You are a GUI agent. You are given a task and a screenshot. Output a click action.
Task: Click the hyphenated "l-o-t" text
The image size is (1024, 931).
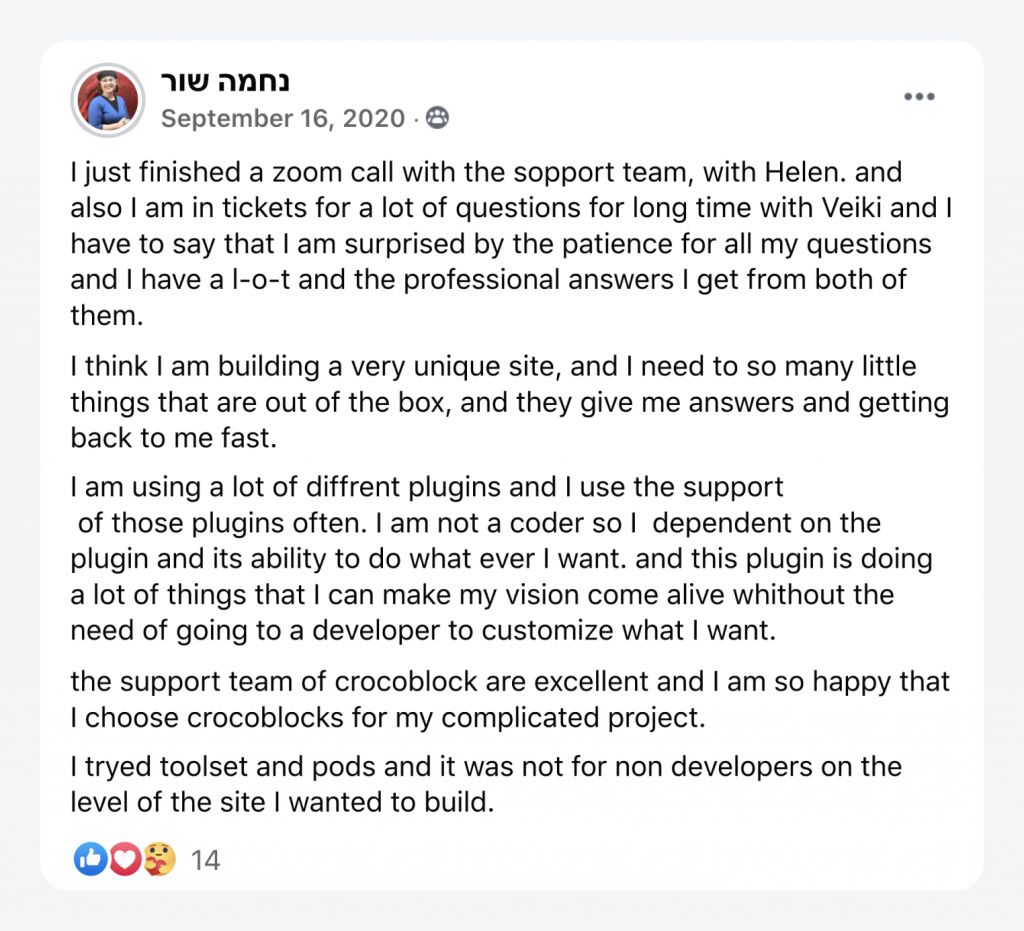261,279
